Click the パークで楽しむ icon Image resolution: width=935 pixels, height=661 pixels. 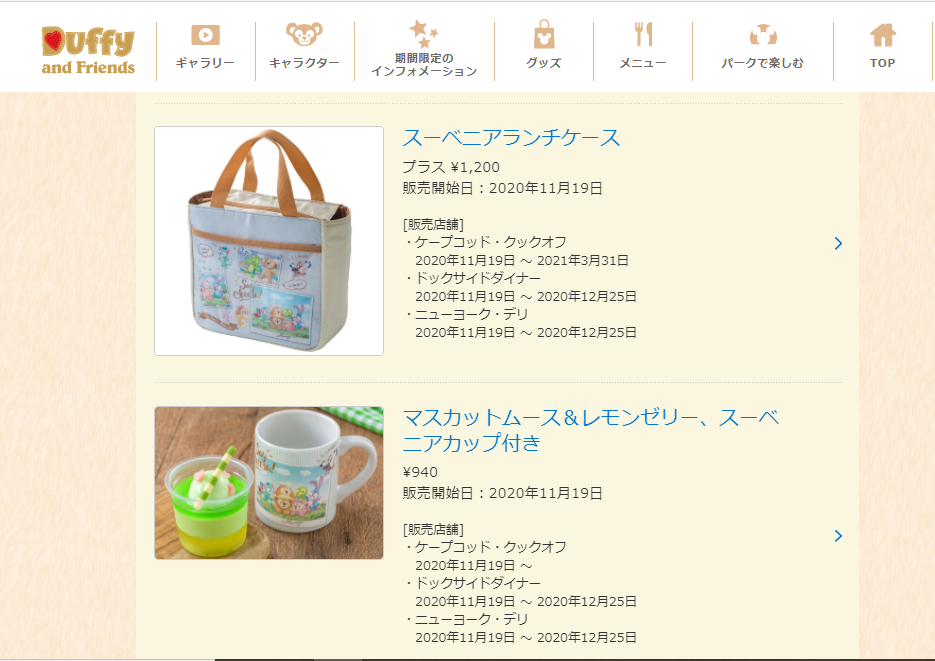point(763,35)
